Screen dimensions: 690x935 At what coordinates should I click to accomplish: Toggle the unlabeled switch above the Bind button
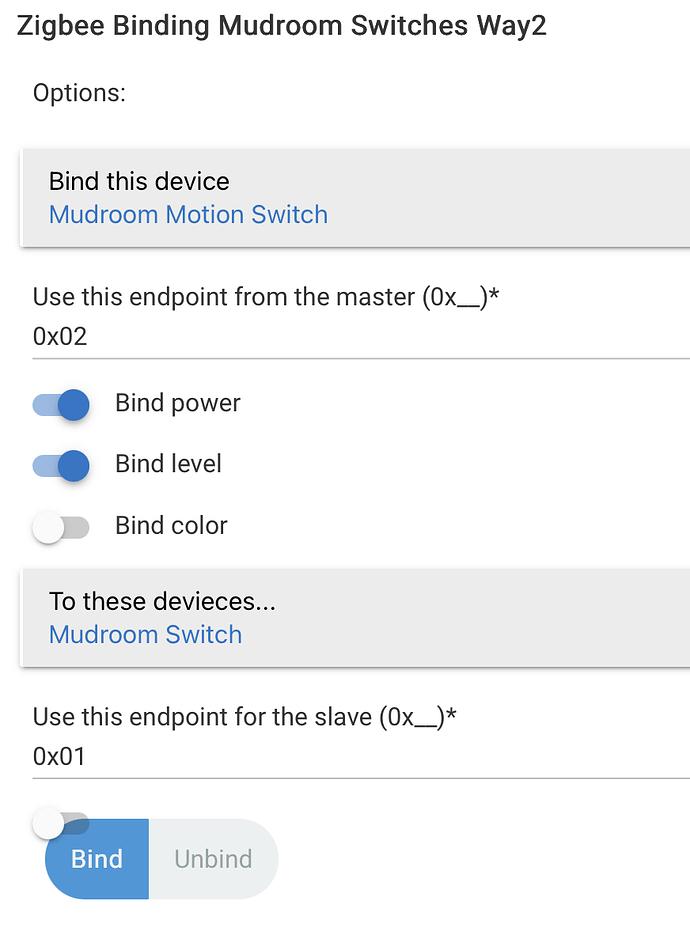click(x=61, y=824)
